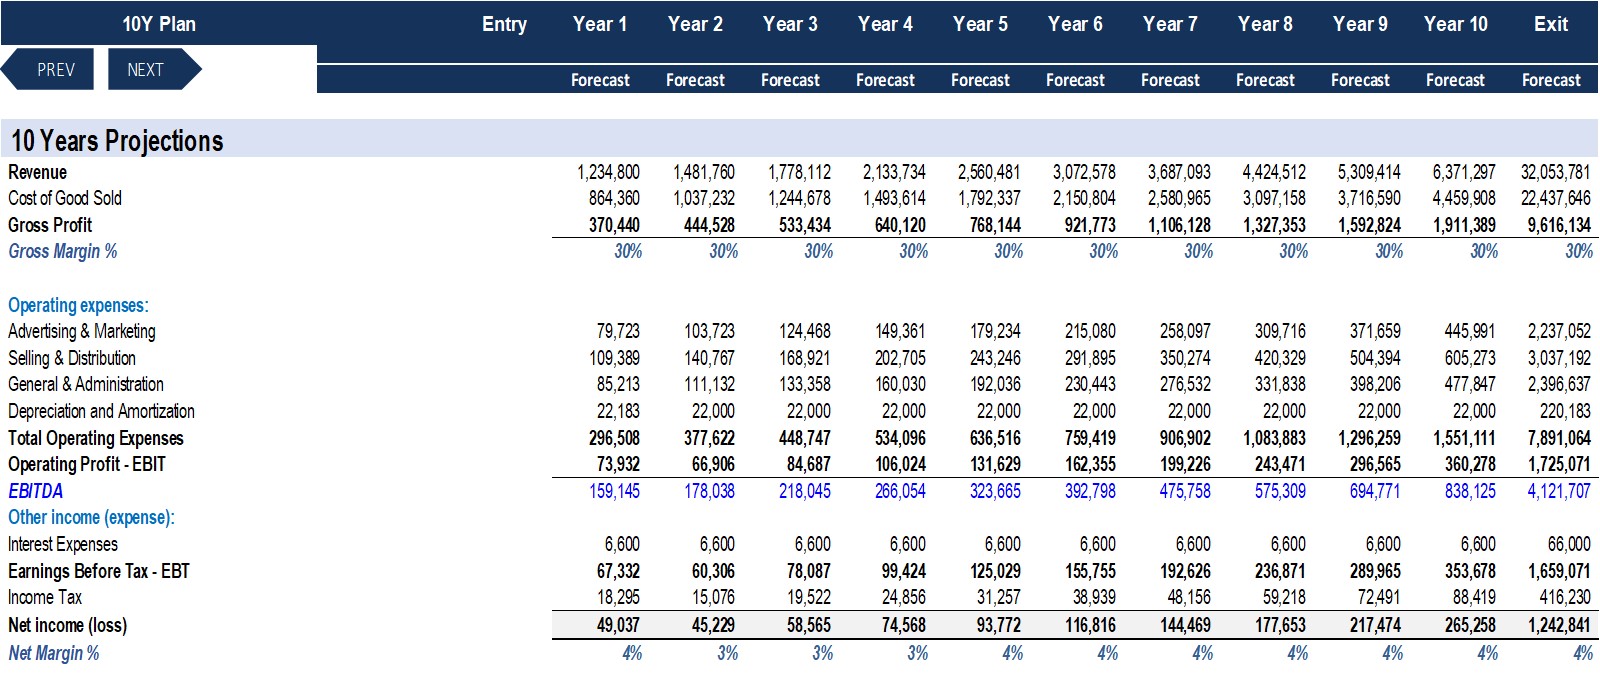The width and height of the screenshot is (1600, 694).
Task: Click gross profit value 640,120
Action: (x=900, y=225)
